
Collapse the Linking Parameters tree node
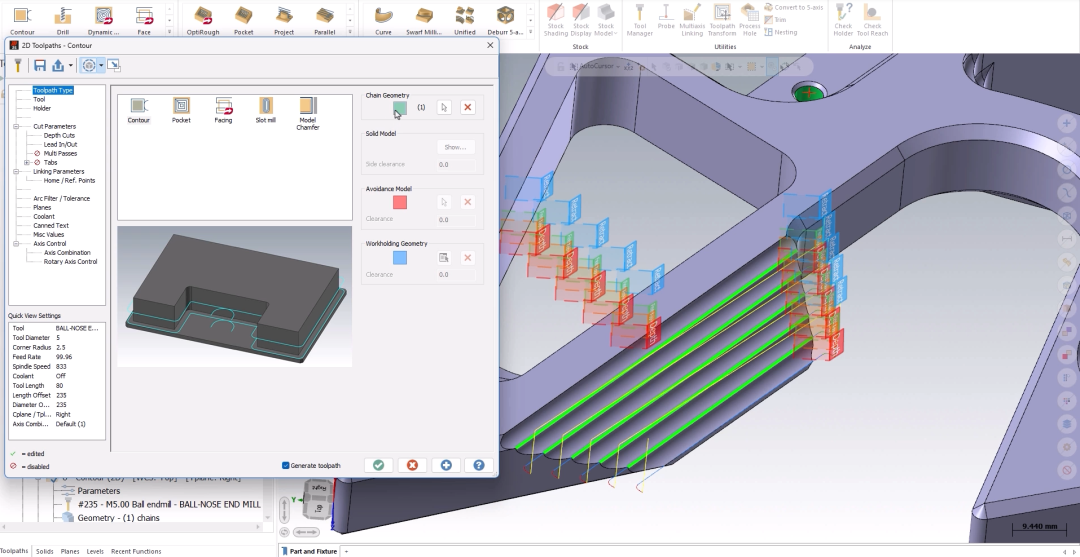click(x=16, y=171)
